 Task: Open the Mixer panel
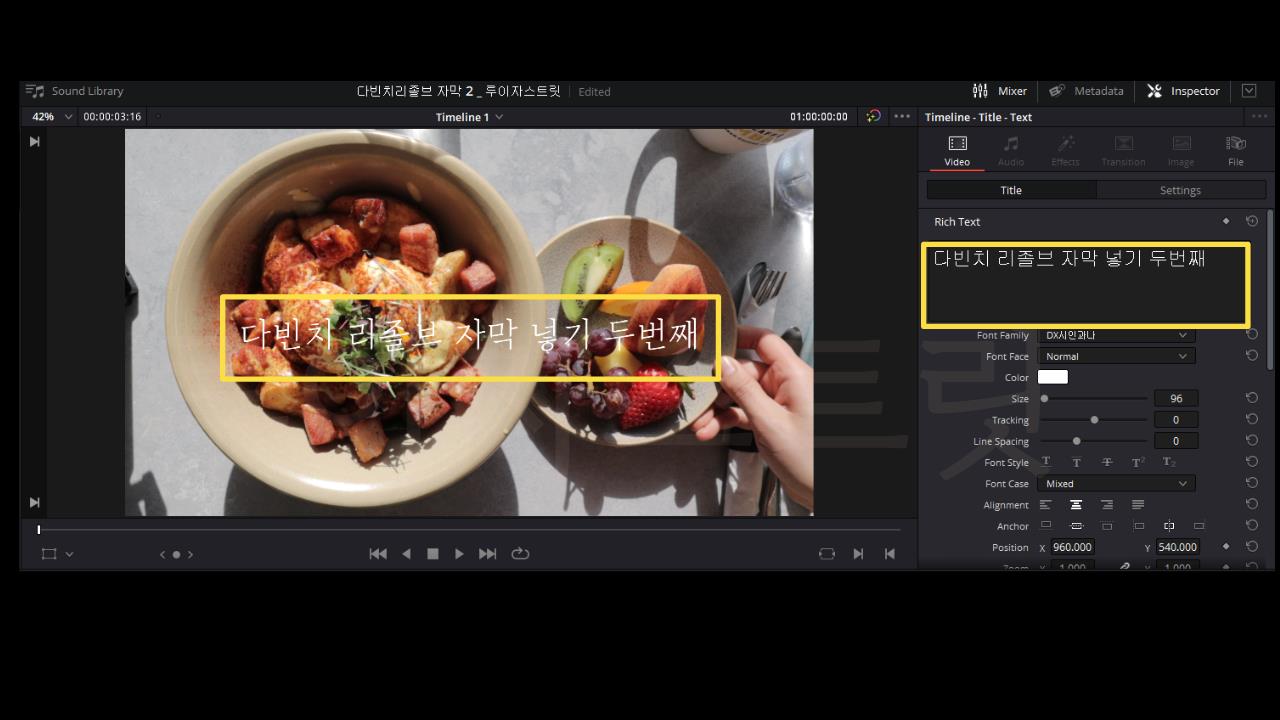(x=999, y=91)
